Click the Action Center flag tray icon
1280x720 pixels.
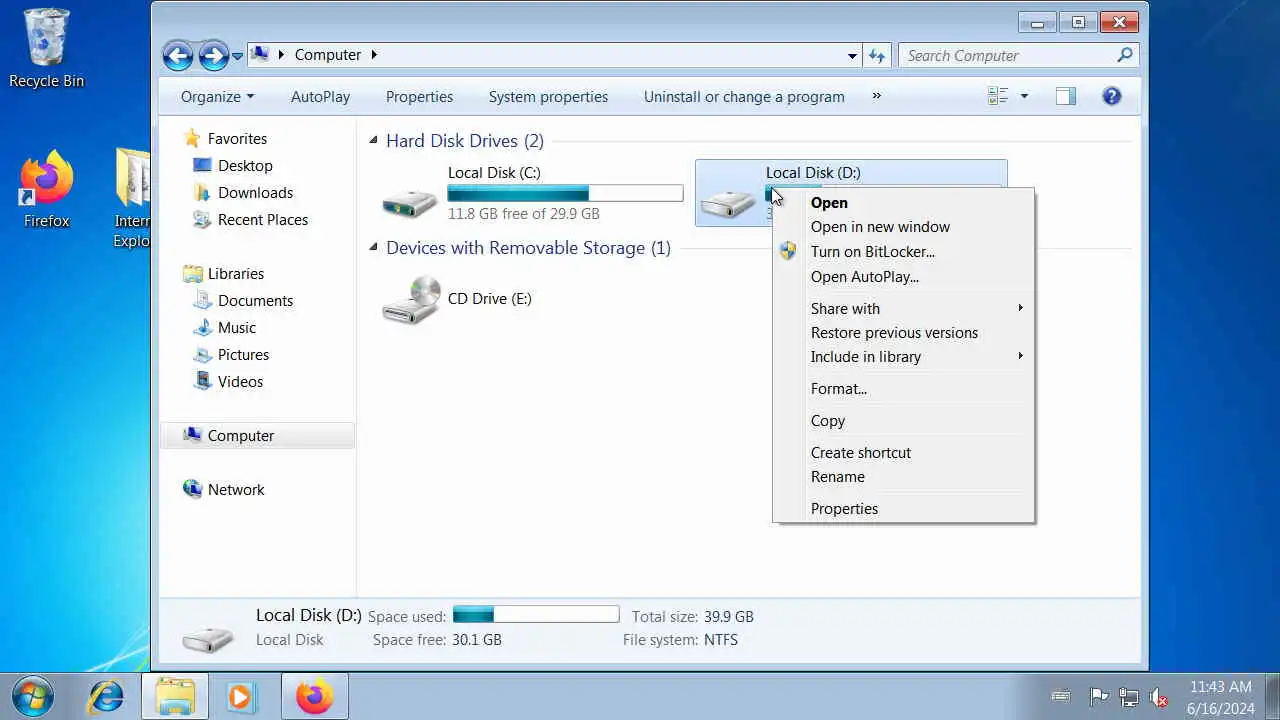1098,697
